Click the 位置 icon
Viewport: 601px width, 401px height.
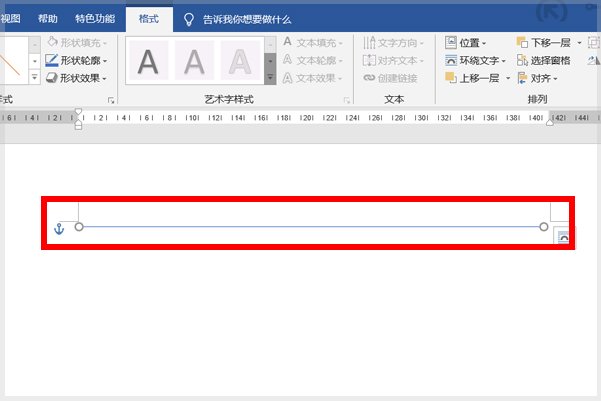coord(451,42)
